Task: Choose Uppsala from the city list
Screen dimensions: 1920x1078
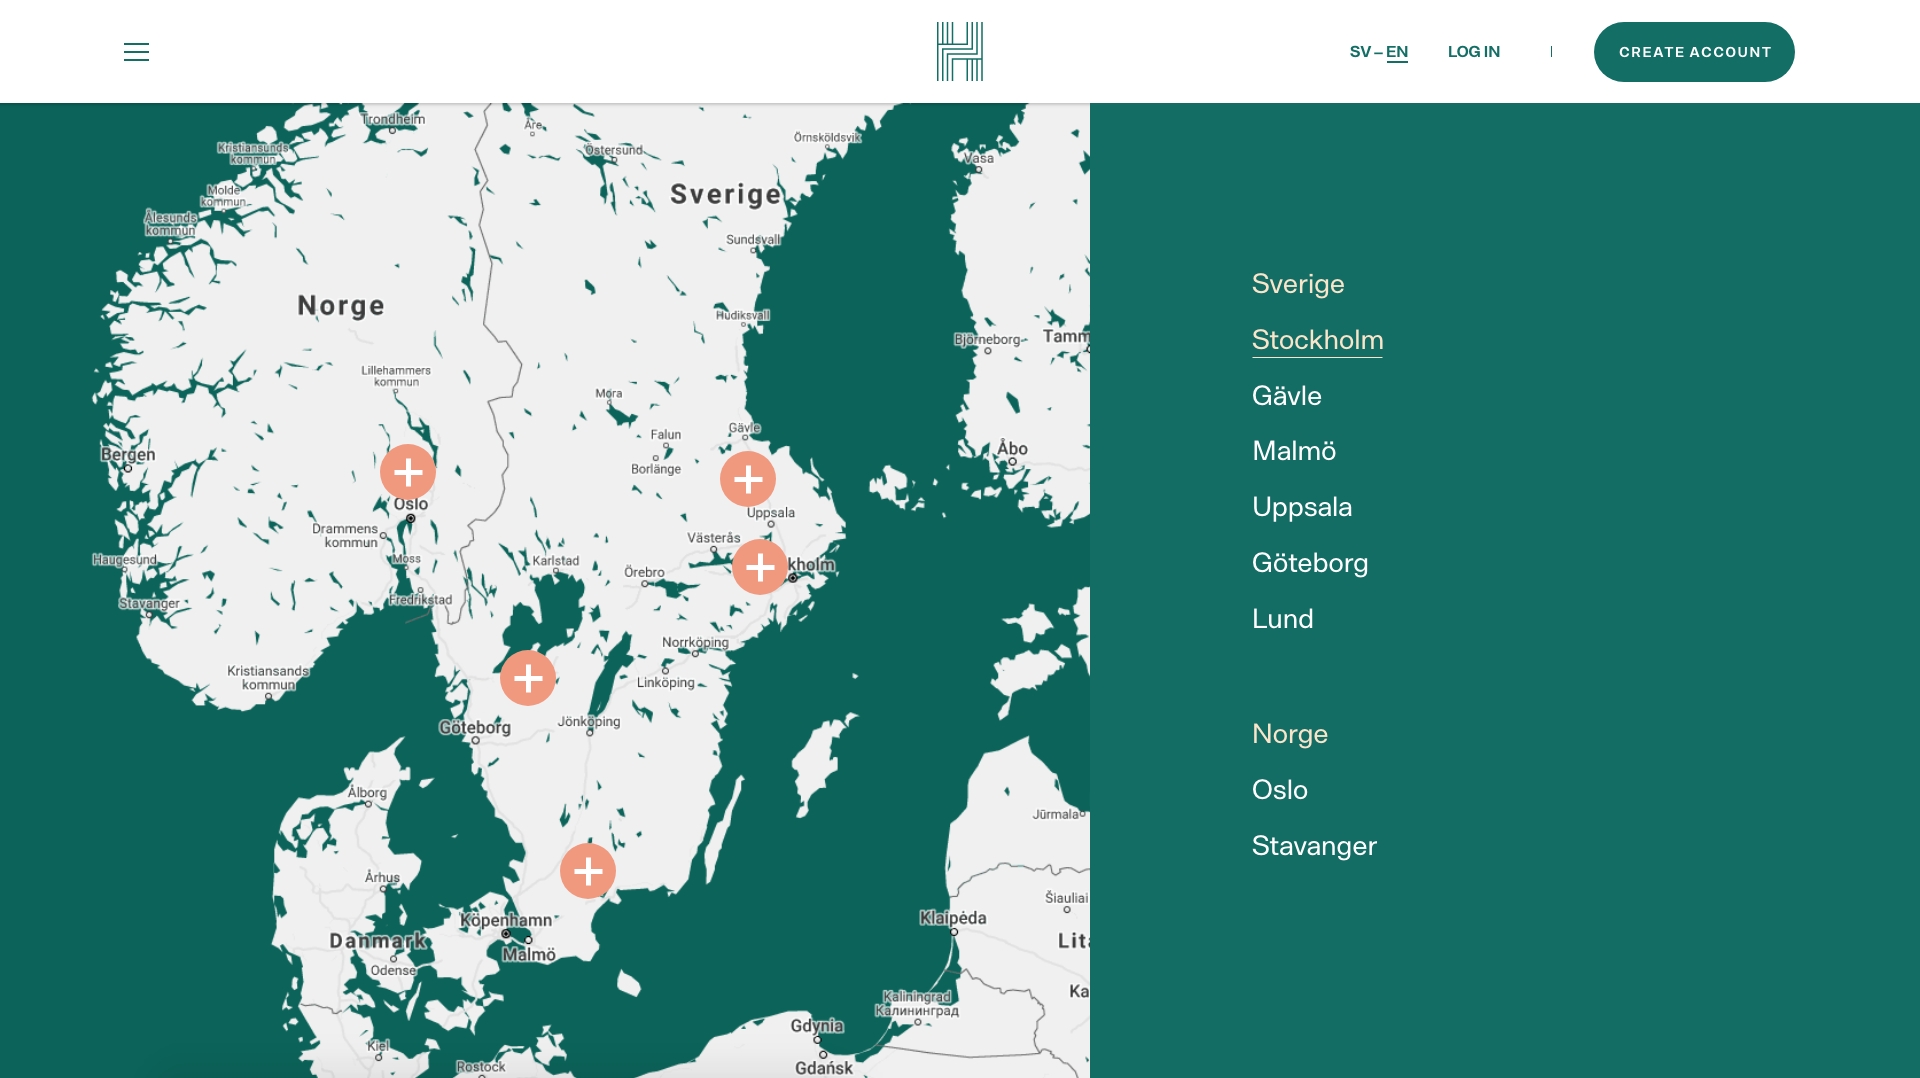Action: [1302, 507]
